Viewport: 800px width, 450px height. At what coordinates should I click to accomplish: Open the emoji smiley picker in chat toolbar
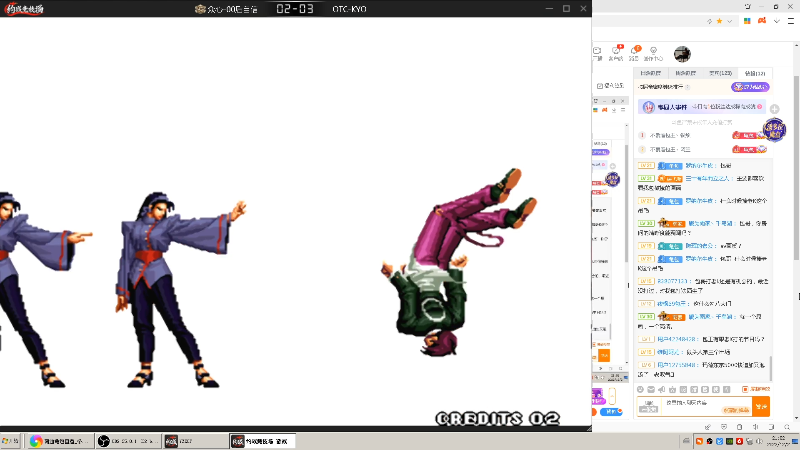pos(640,389)
